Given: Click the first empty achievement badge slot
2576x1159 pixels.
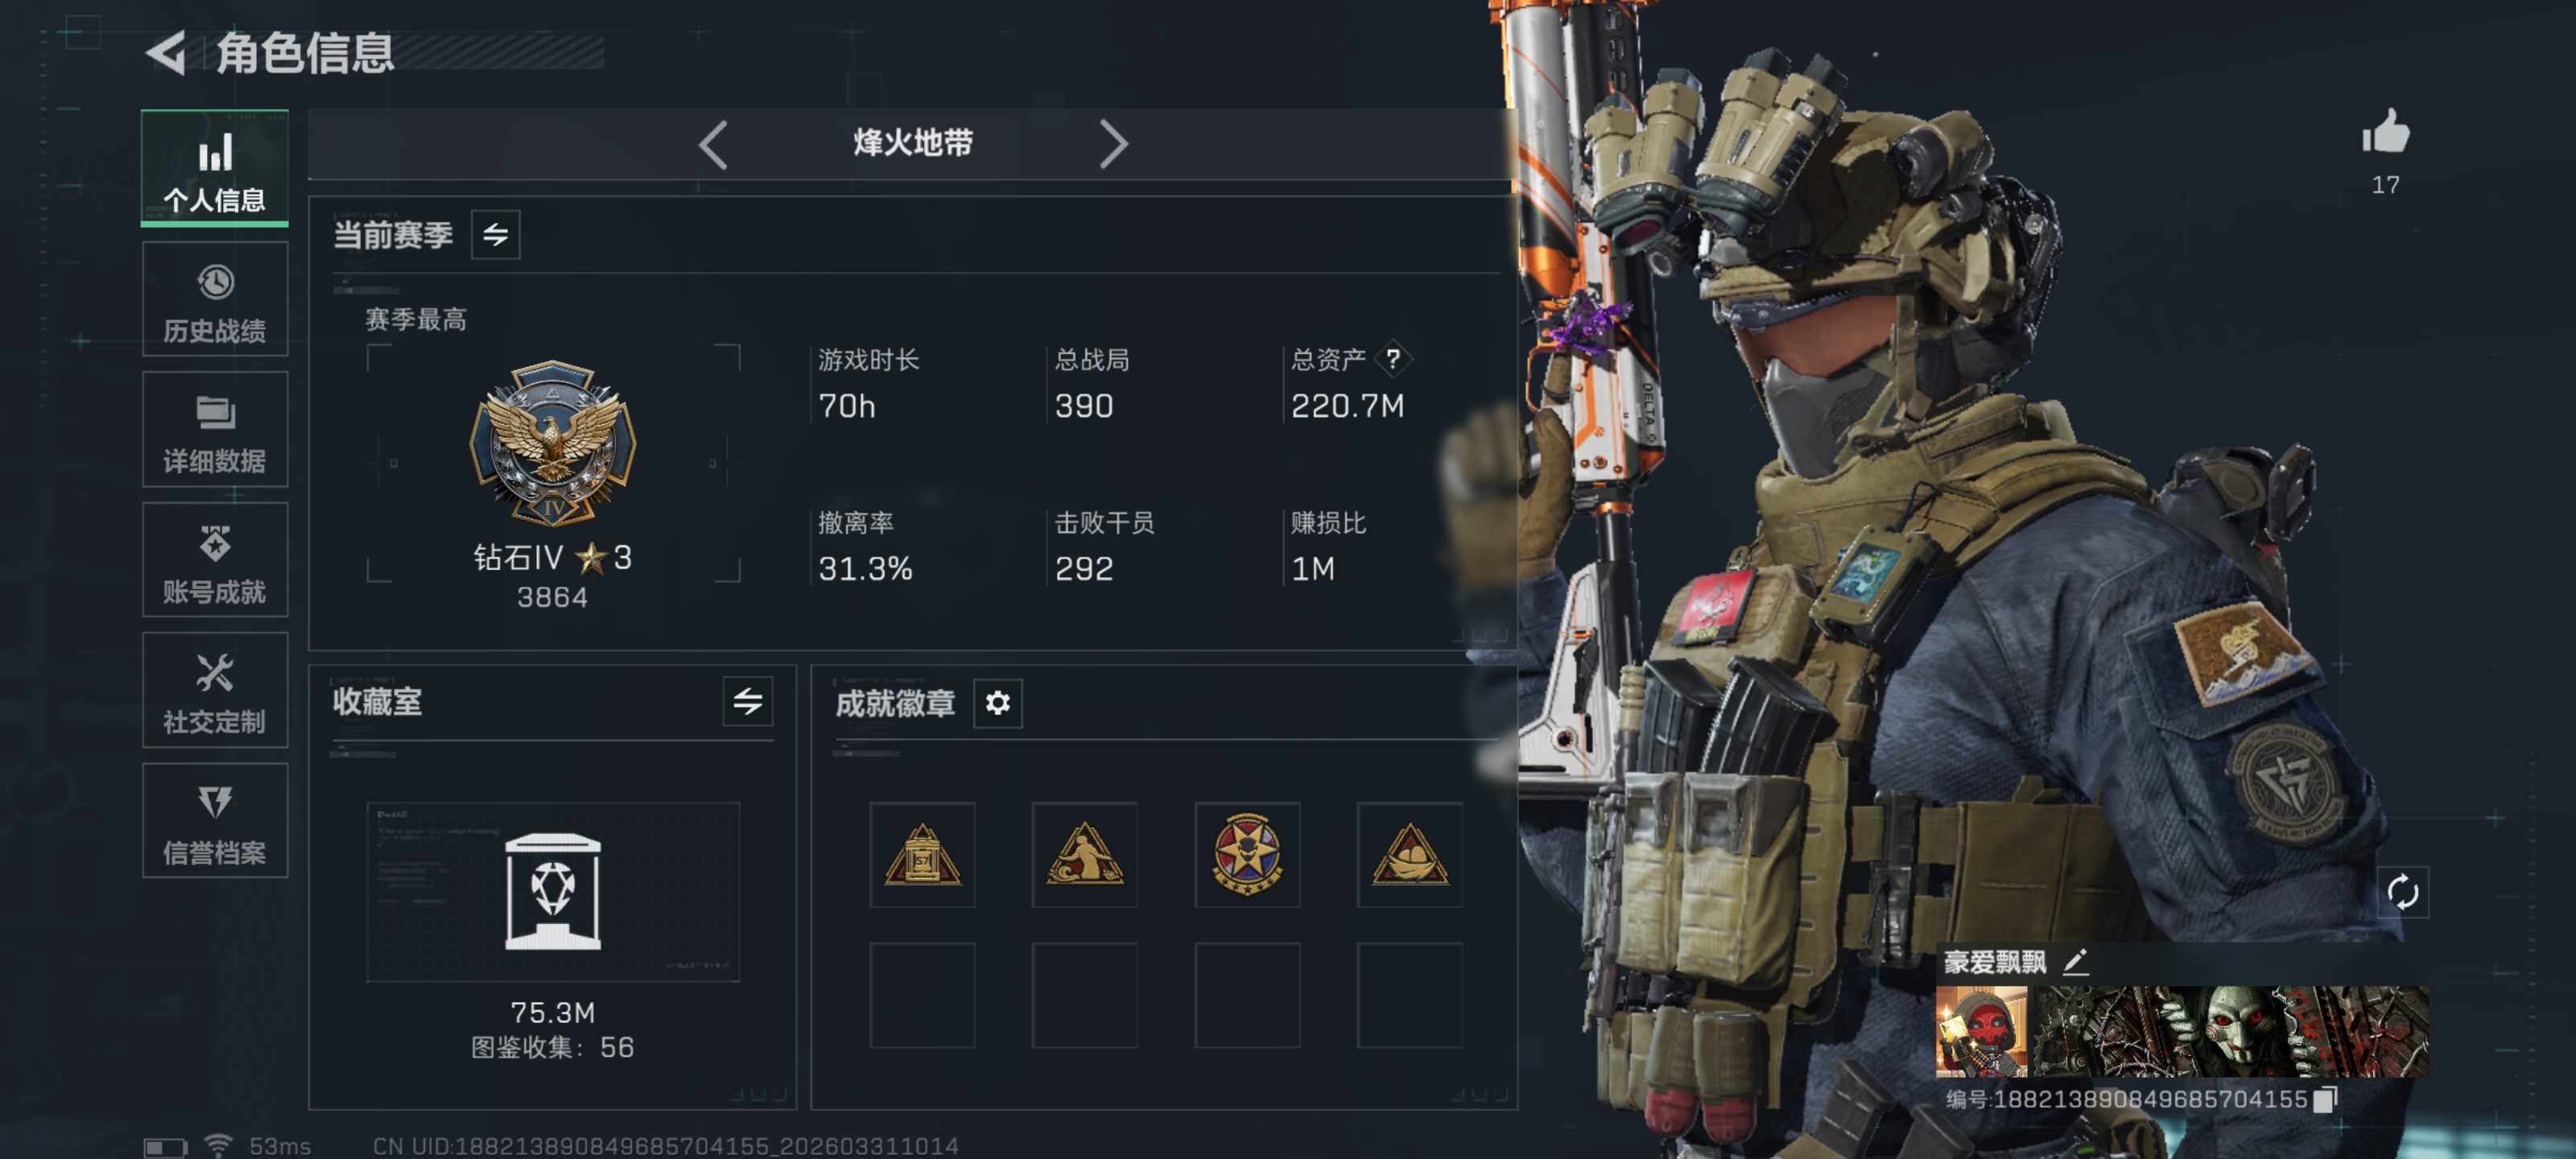Looking at the screenshot, I should click(922, 995).
